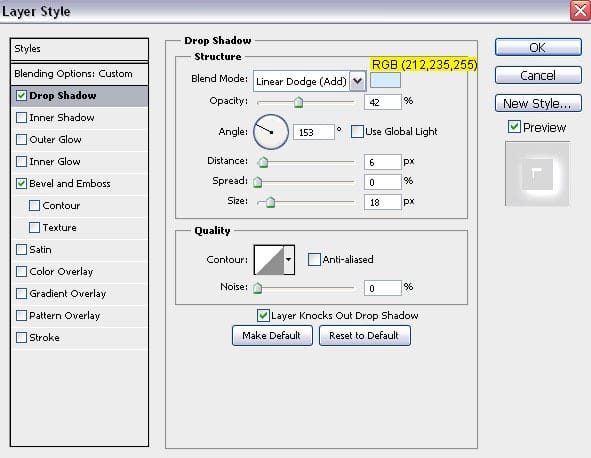Check the Anti-aliased option
This screenshot has height=458, width=591.
point(314,259)
